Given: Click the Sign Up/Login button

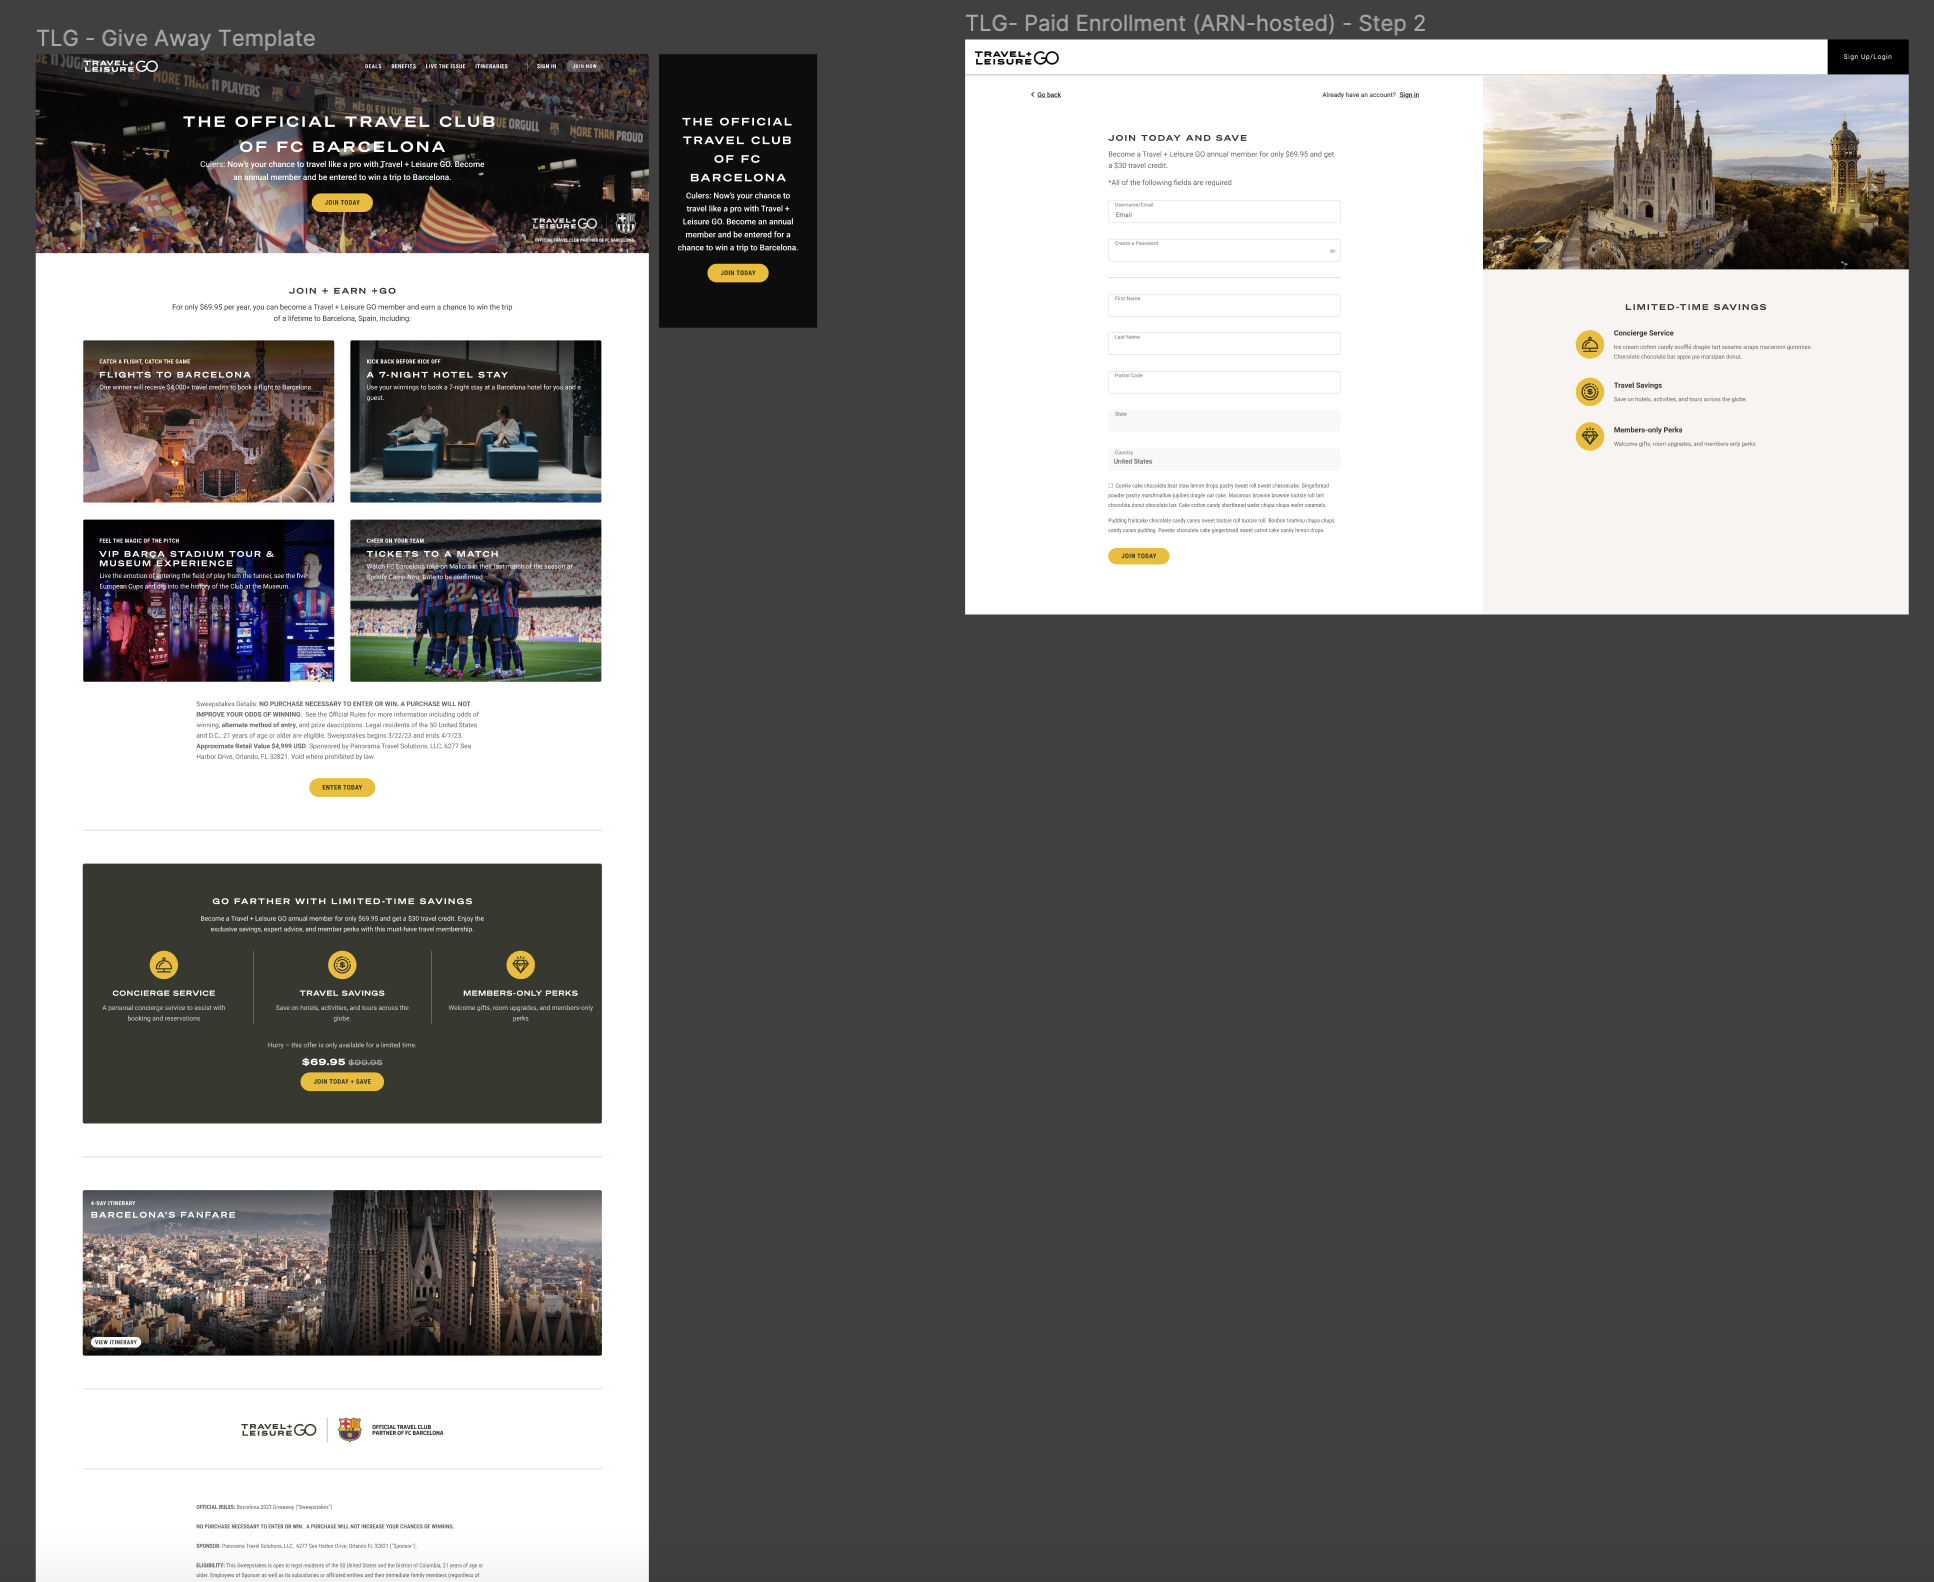Looking at the screenshot, I should click(x=1868, y=57).
